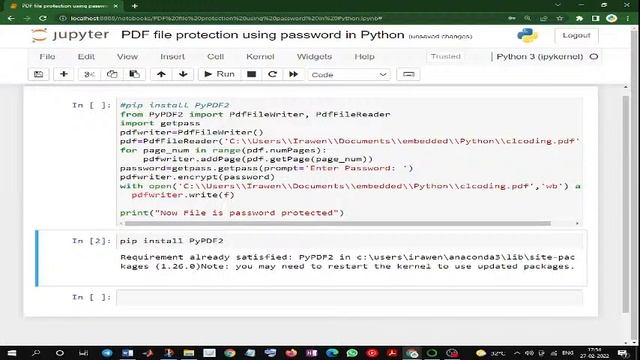Click the print statement line in code
Viewport: 640px width, 360px height.
coord(232,213)
